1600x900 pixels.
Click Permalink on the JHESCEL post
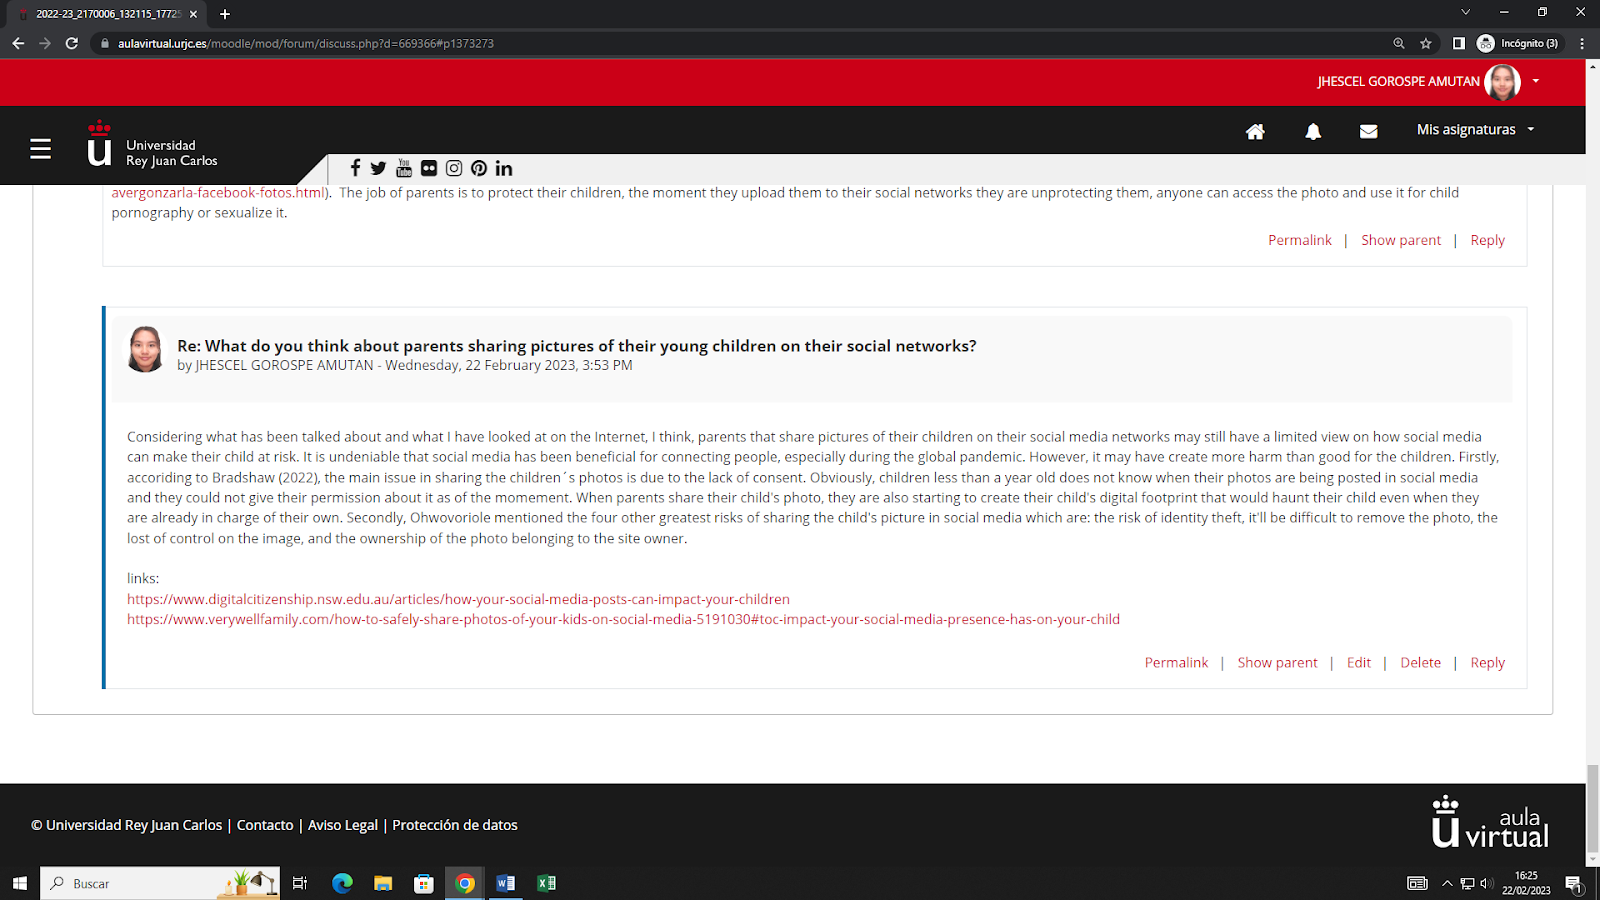[x=1176, y=662]
